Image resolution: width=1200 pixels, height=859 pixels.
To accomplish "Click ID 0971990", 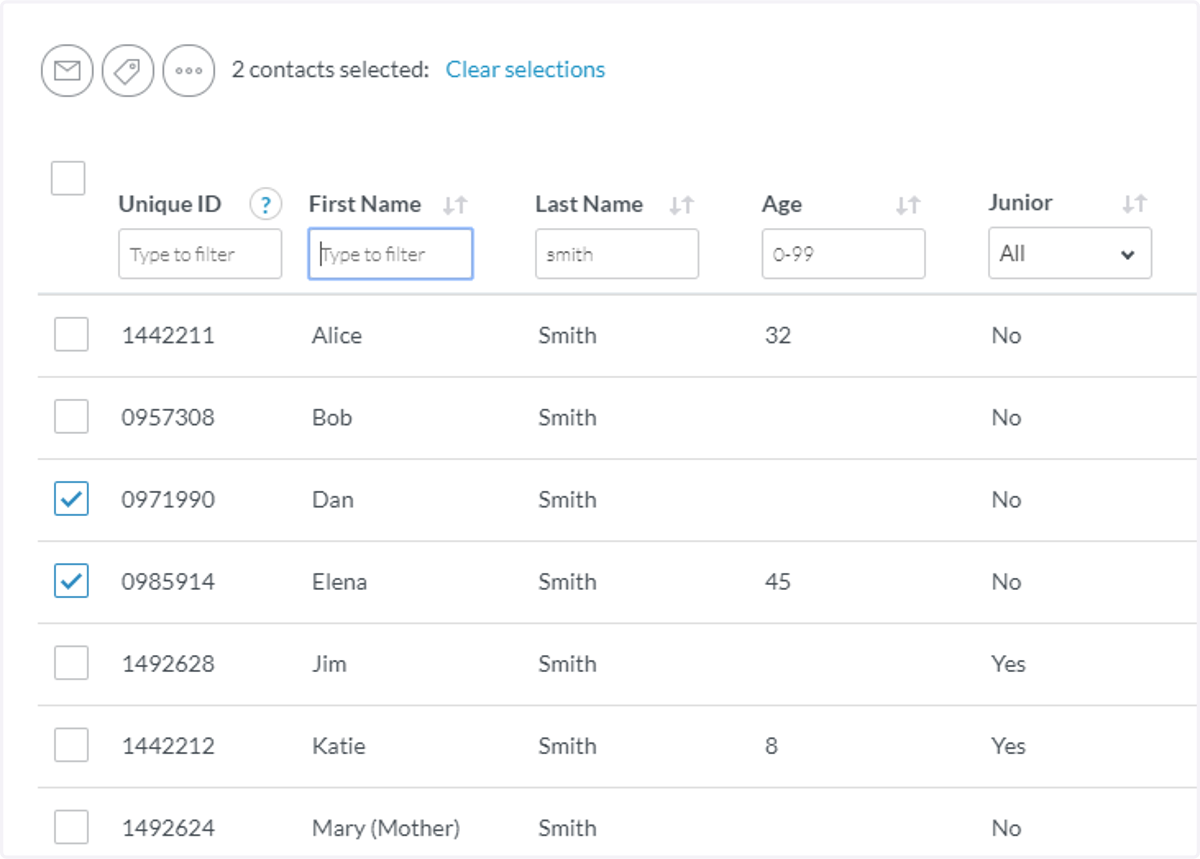I will tap(168, 499).
